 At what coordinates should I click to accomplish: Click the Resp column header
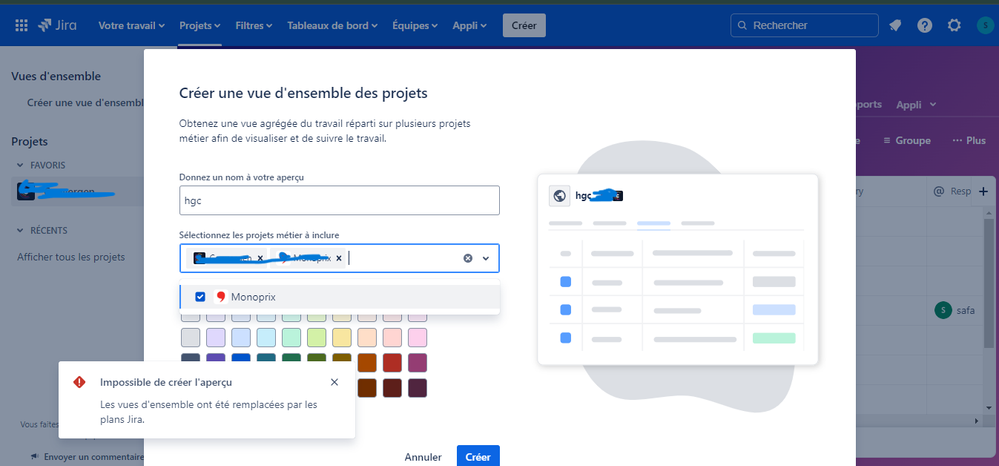click(x=951, y=191)
